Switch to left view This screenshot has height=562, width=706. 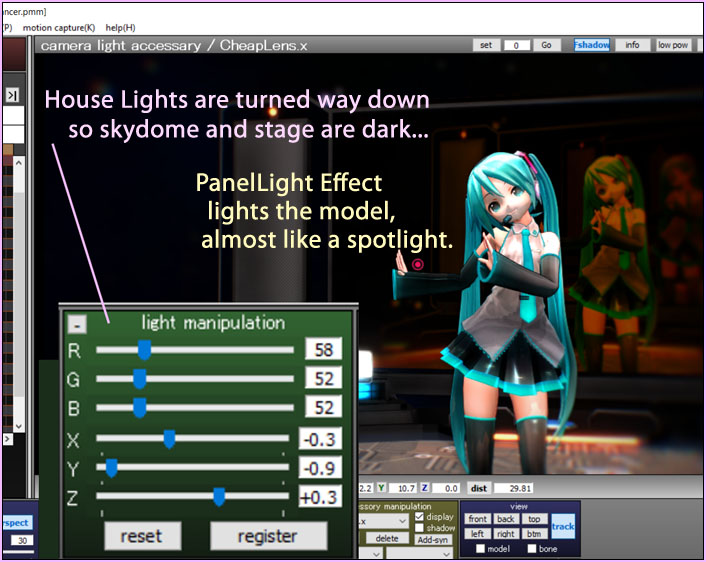coord(478,534)
